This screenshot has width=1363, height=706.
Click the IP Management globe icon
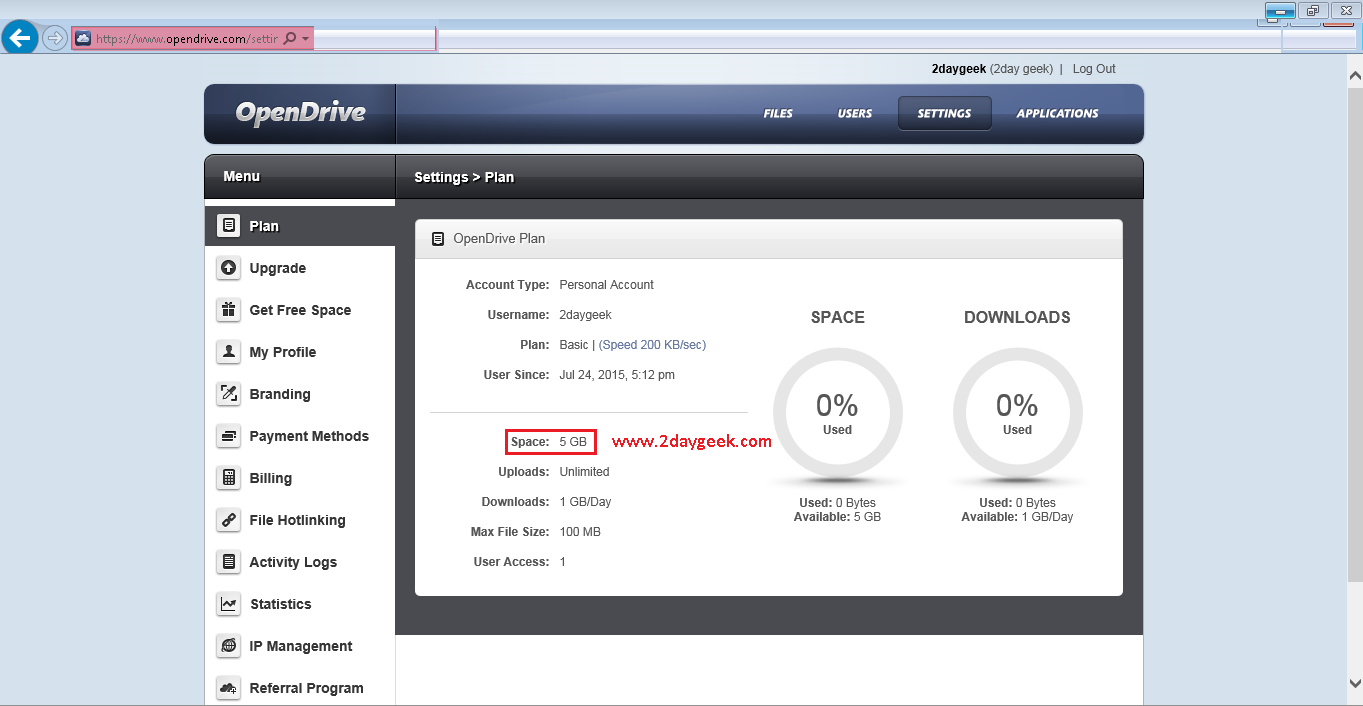coord(229,645)
